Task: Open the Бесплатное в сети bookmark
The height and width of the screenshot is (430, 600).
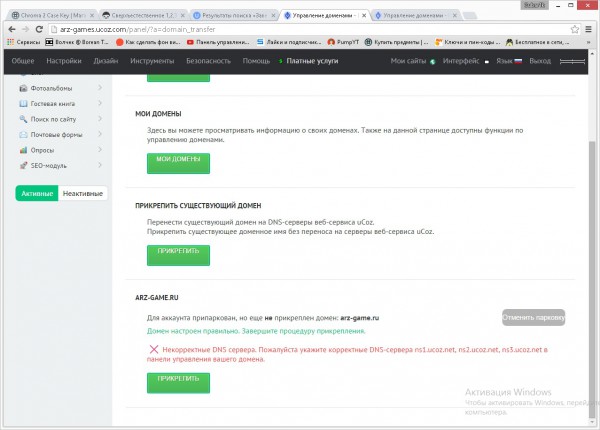Action: pyautogui.click(x=537, y=42)
